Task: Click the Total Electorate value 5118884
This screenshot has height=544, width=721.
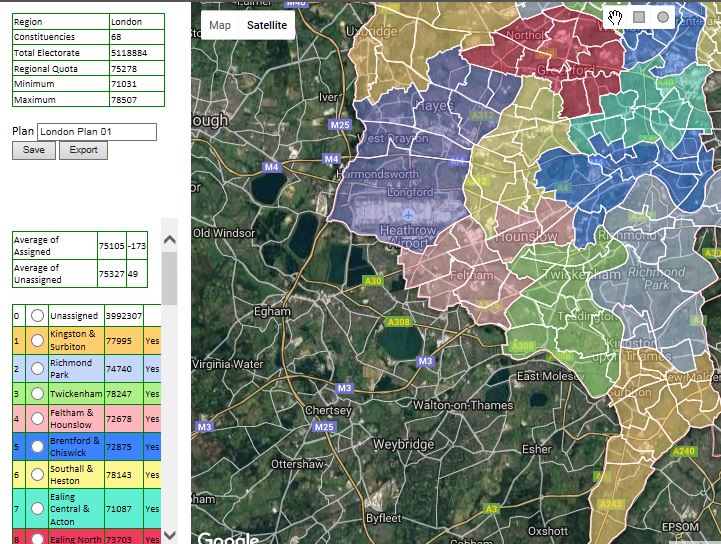Action: (129, 53)
